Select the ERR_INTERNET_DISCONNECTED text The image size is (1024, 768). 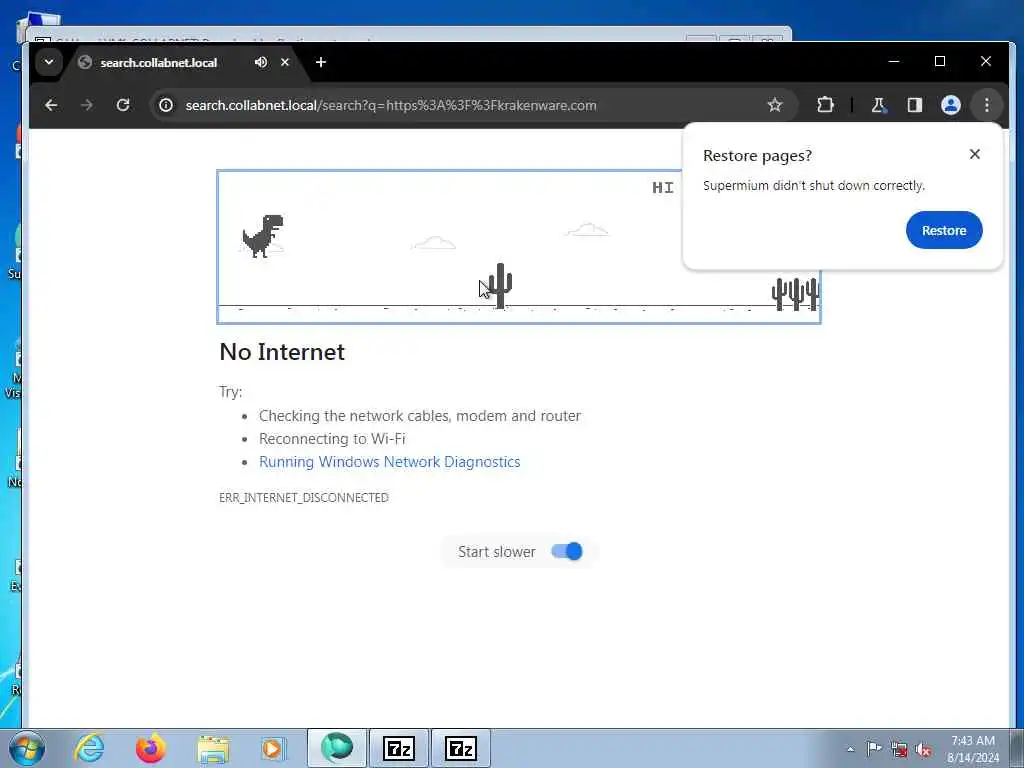pyautogui.click(x=304, y=498)
